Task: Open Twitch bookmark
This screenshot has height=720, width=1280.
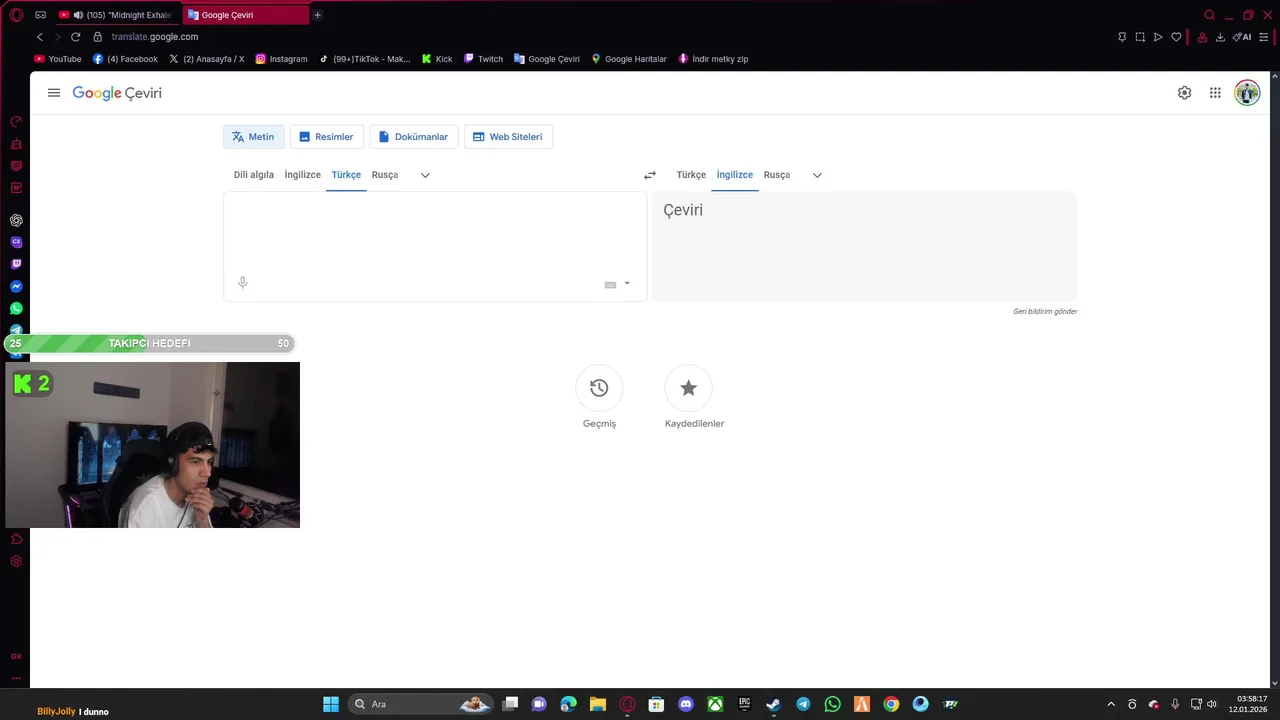Action: coord(483,59)
